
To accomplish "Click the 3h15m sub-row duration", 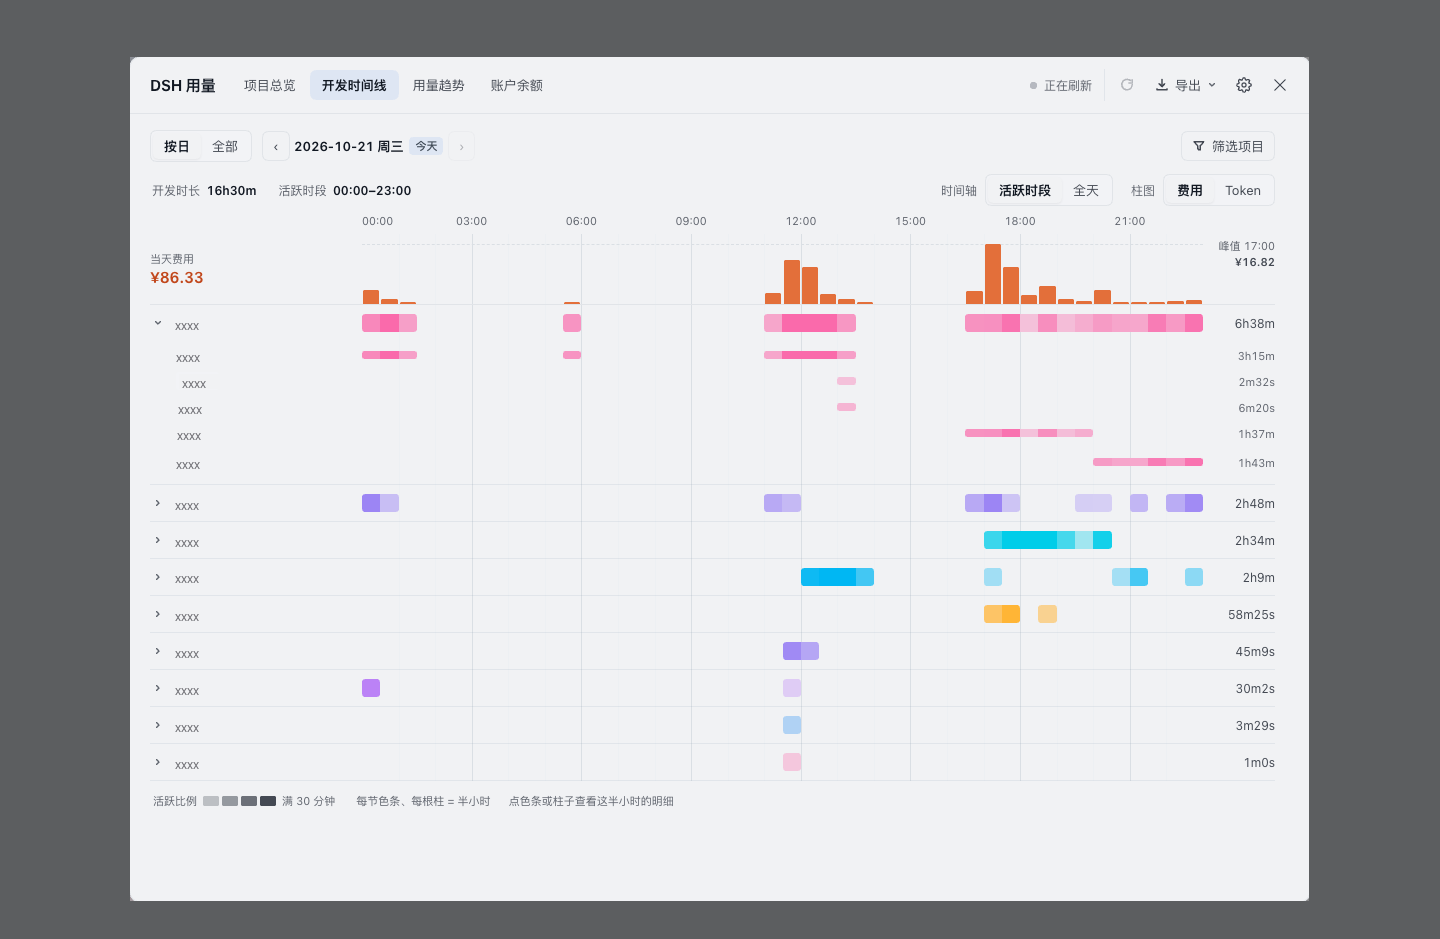I will [x=1256, y=356].
